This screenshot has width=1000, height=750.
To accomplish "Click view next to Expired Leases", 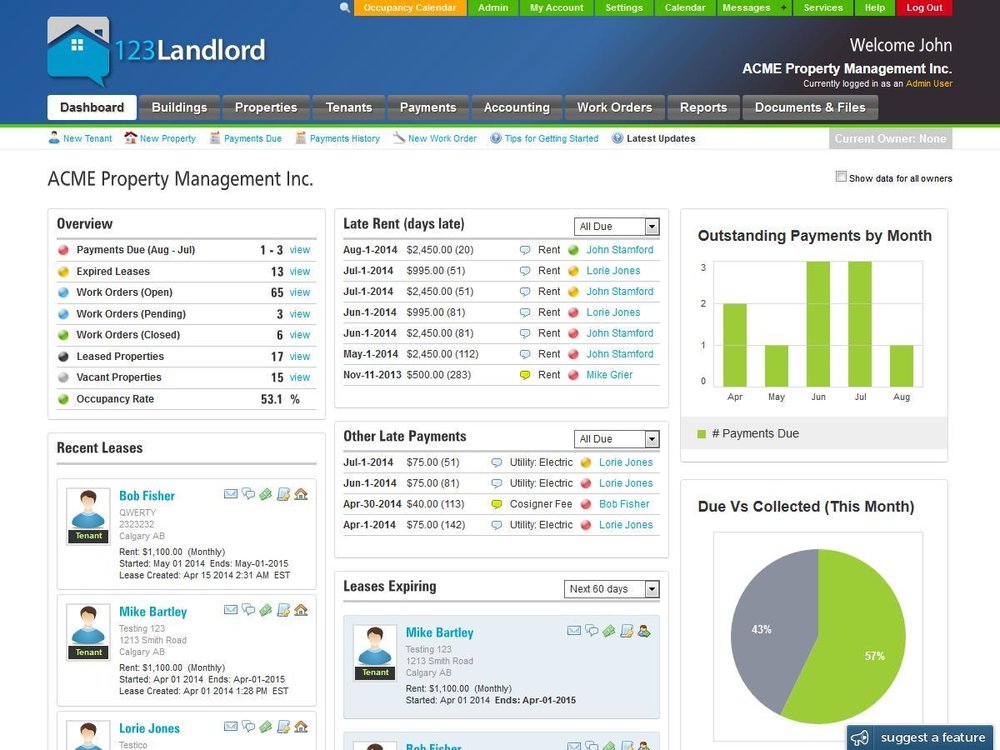I will click(299, 271).
